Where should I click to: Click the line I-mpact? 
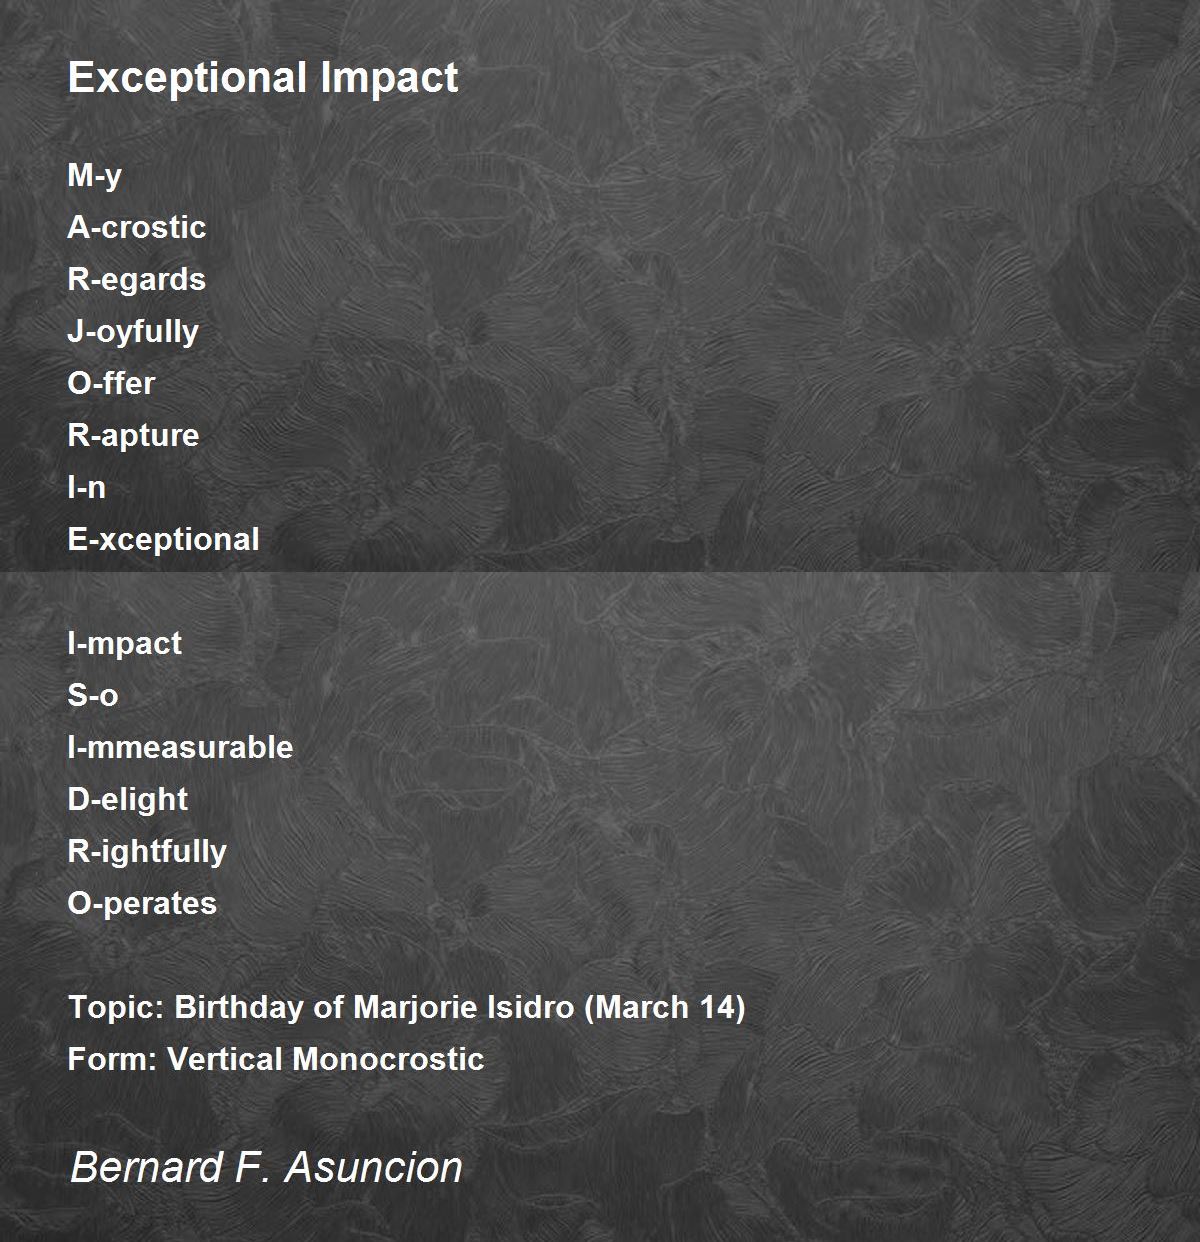[x=125, y=644]
